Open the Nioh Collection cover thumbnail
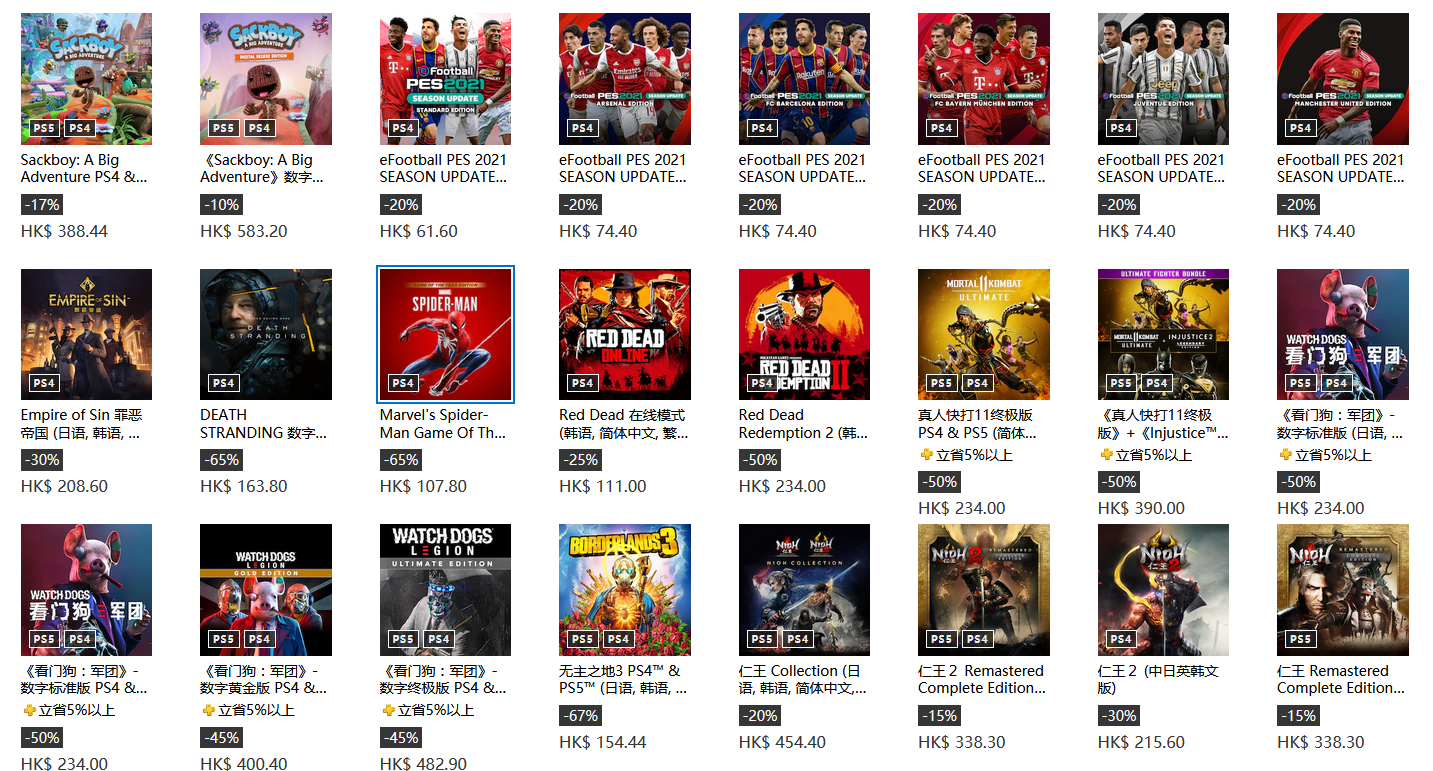Viewport: 1433px width, 771px height. point(804,590)
